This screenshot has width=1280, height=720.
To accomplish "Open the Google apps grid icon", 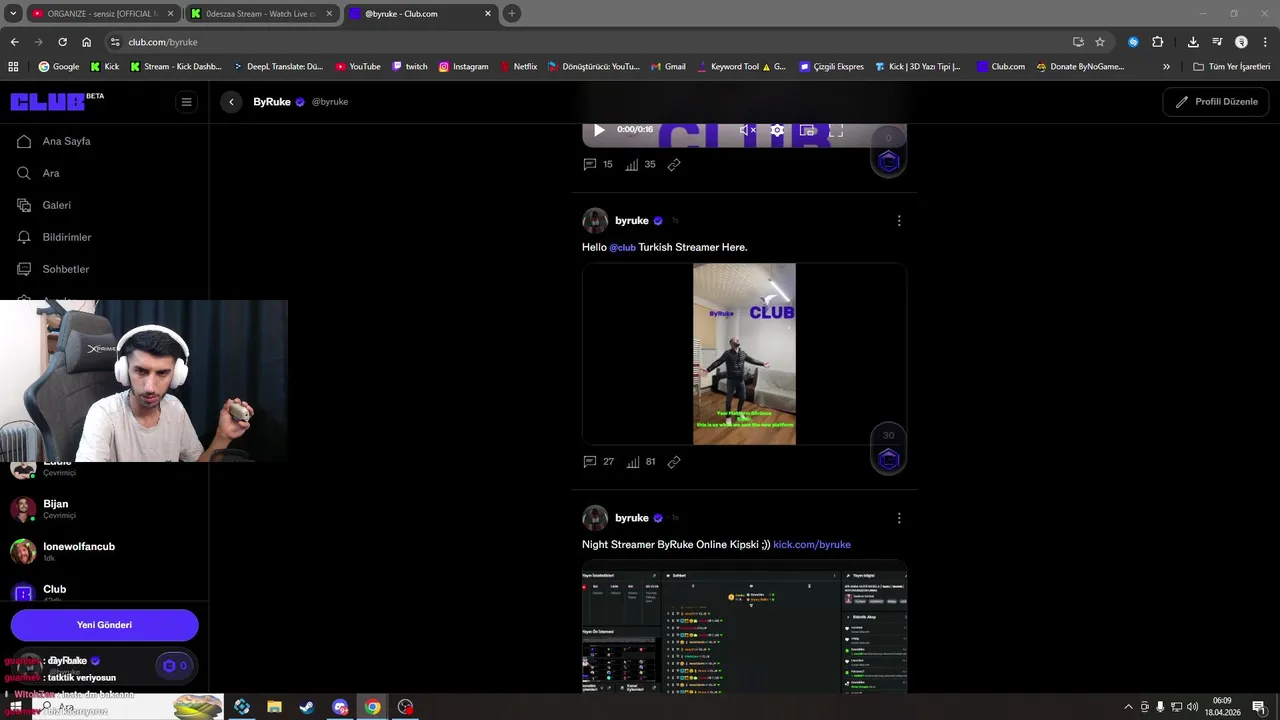I will click(x=13, y=67).
